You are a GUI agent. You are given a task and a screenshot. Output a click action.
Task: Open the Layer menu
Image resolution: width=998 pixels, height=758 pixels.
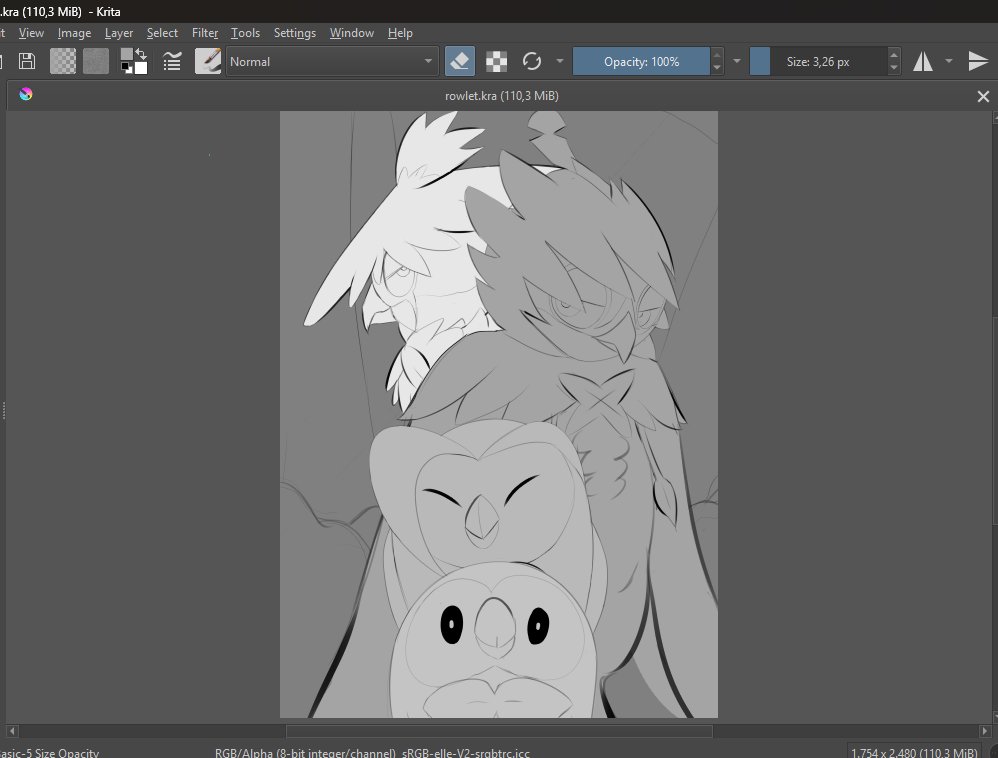click(119, 33)
